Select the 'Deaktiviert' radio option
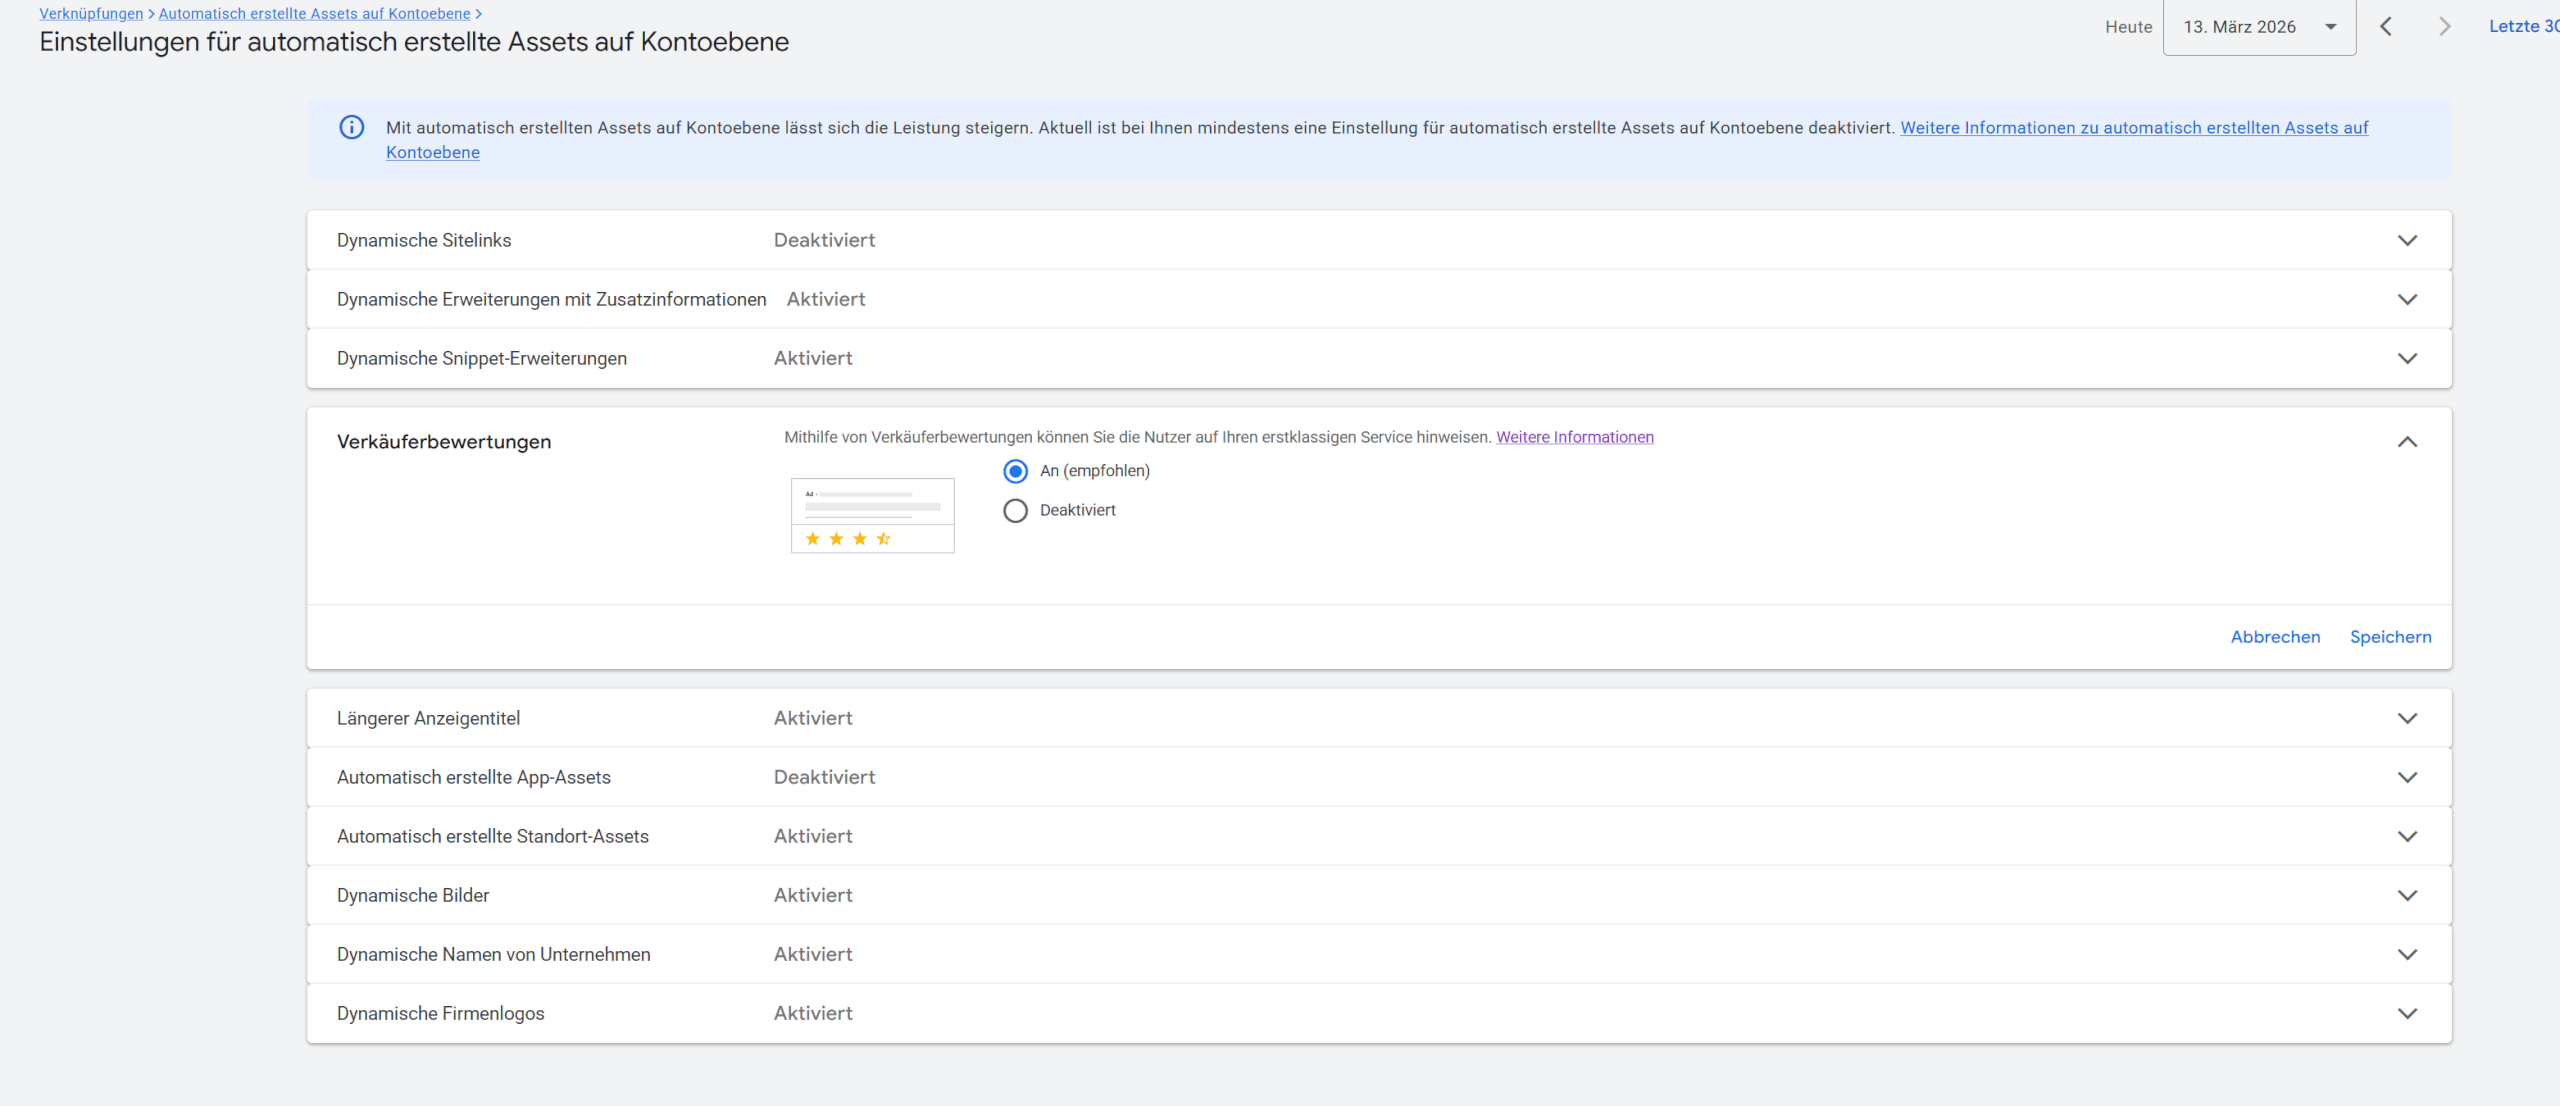Viewport: 2560px width, 1106px height. [1015, 511]
